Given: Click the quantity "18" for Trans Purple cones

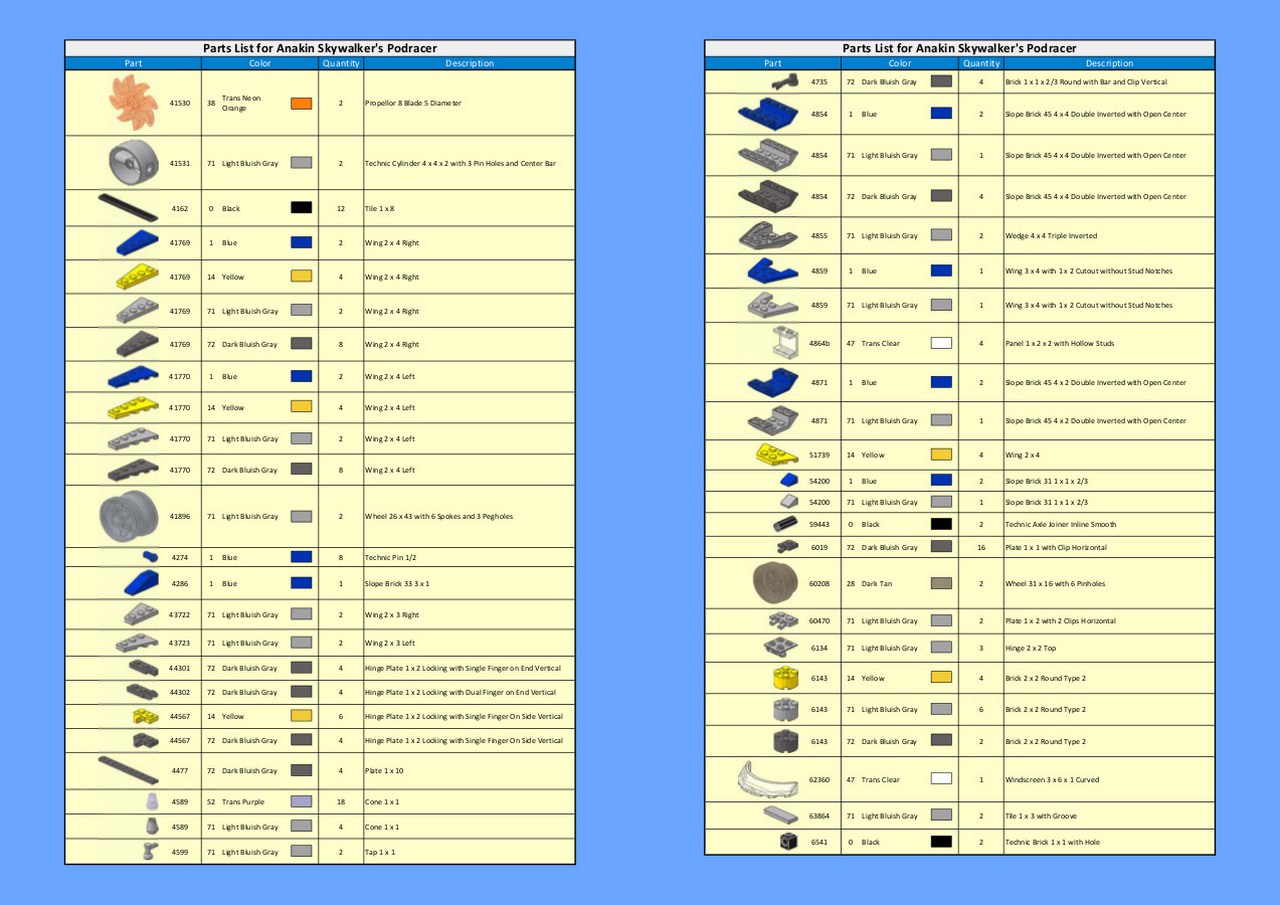Looking at the screenshot, I should pyautogui.click(x=341, y=802).
